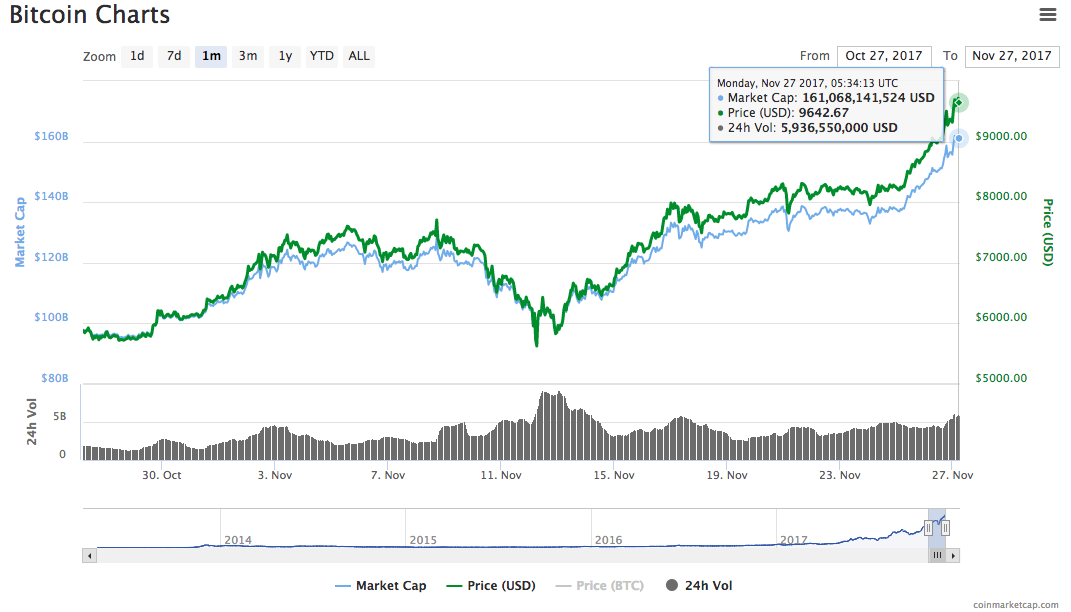Click the navigator scrollbar left arrow
Screen dimensions: 1071x612
pyautogui.click(x=90, y=555)
